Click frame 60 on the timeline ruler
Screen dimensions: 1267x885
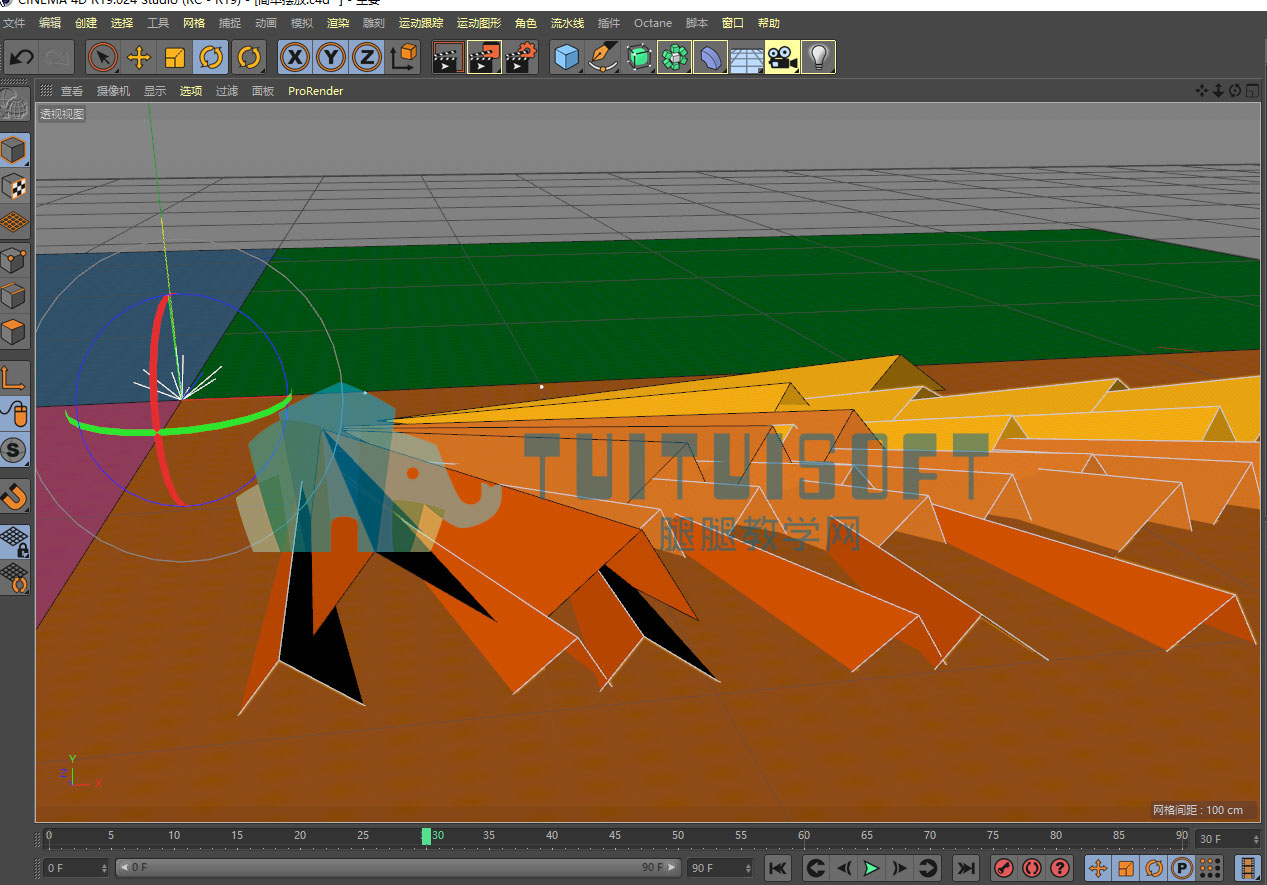pyautogui.click(x=804, y=836)
